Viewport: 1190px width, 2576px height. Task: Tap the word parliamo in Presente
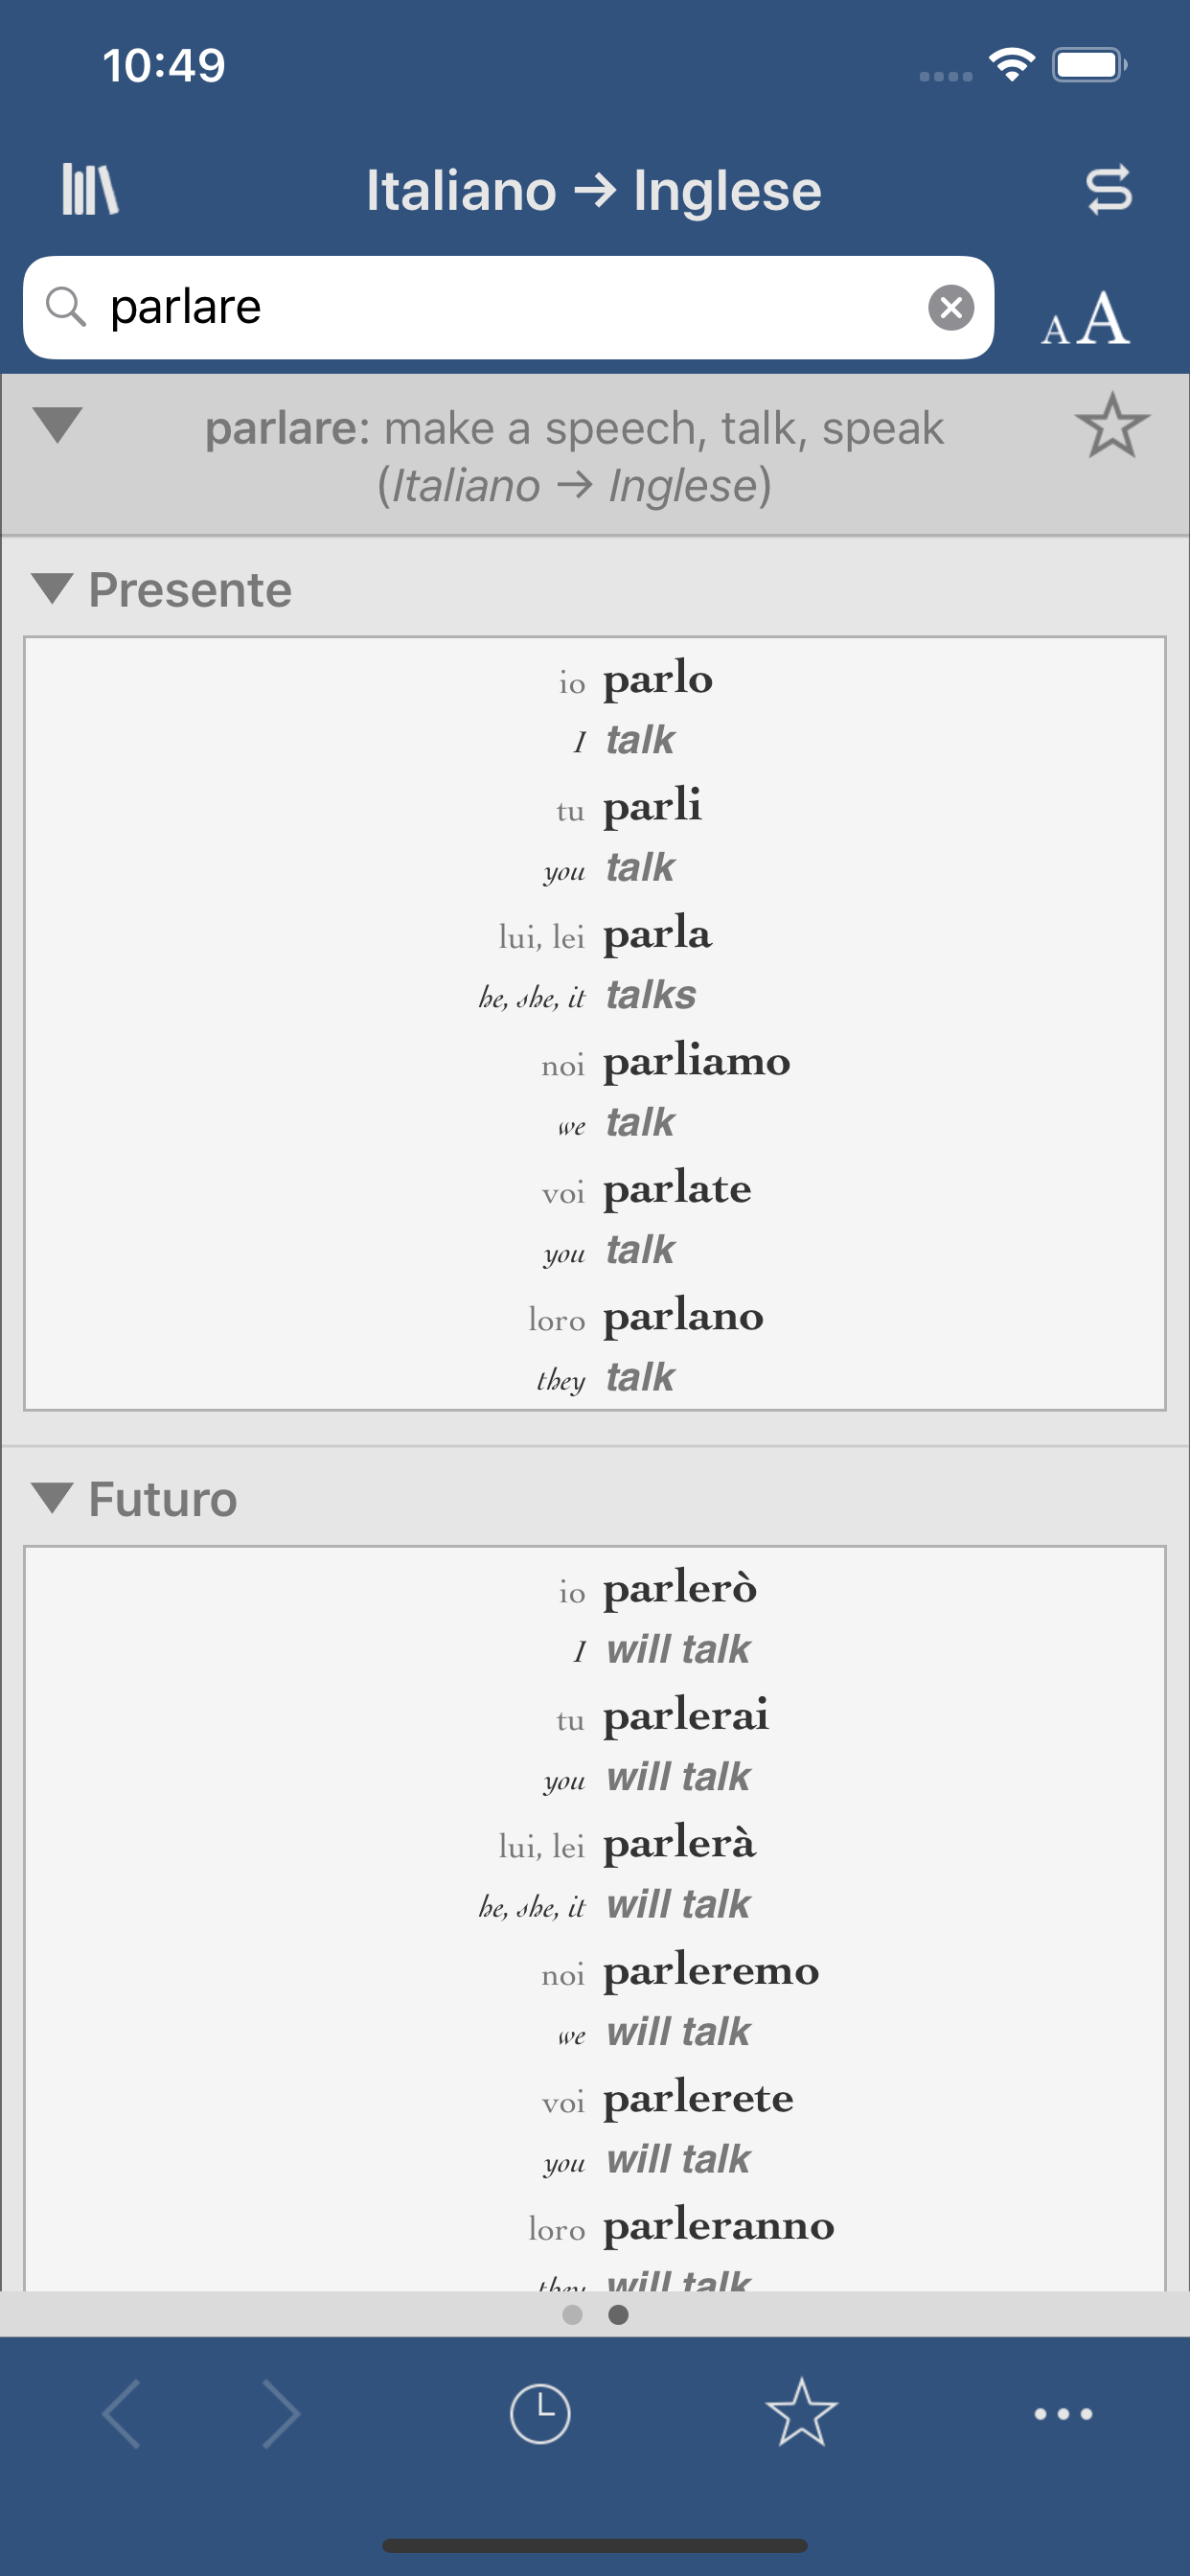696,1061
